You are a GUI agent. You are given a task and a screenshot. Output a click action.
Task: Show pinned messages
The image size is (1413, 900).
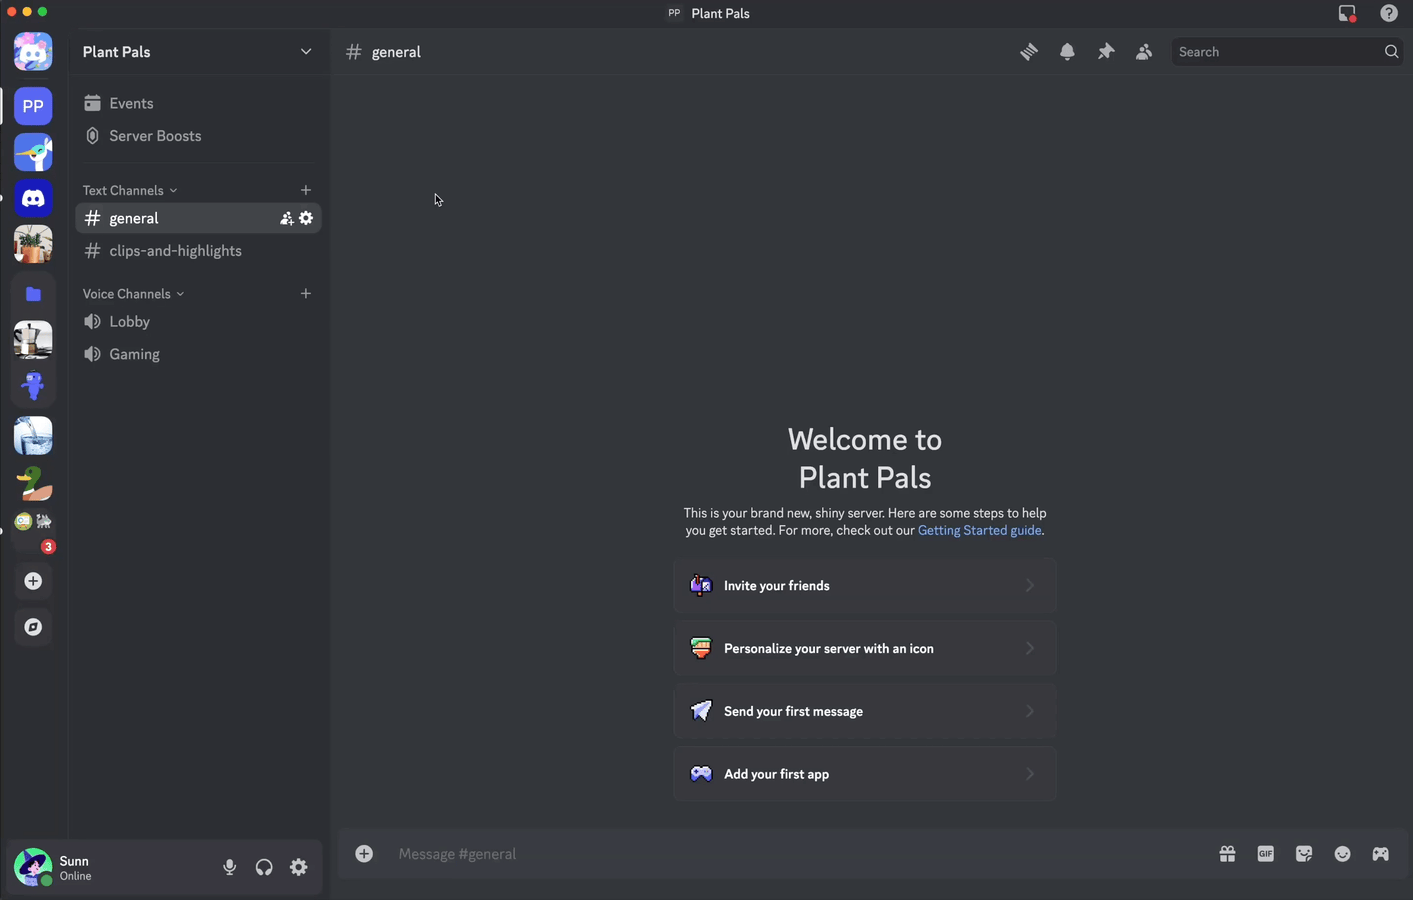pos(1106,52)
